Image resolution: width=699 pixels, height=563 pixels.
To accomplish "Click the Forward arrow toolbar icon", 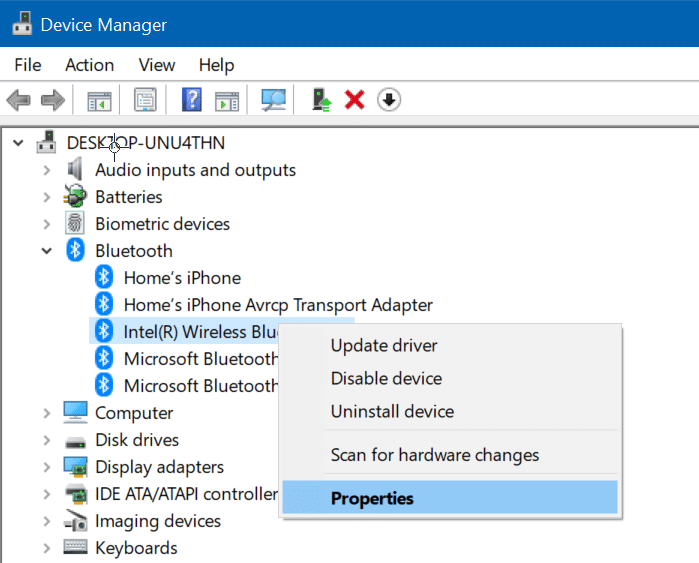I will 53,100.
